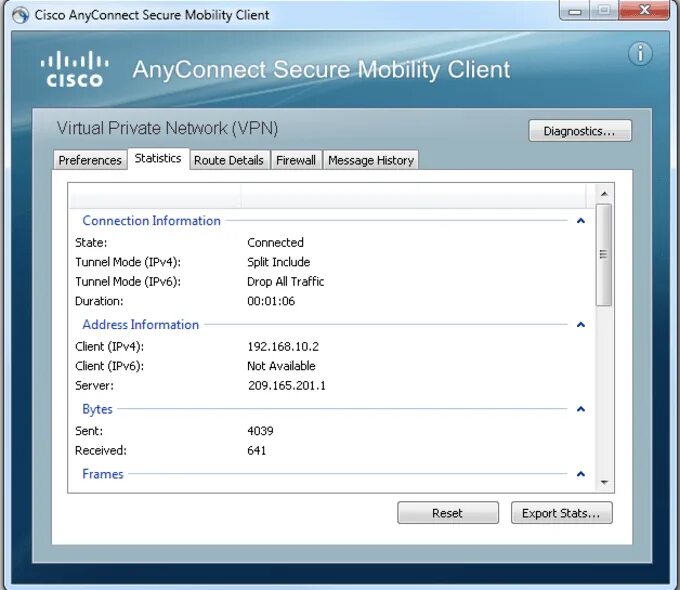The height and width of the screenshot is (590, 680).
Task: View the Message History tab
Action: pos(370,160)
